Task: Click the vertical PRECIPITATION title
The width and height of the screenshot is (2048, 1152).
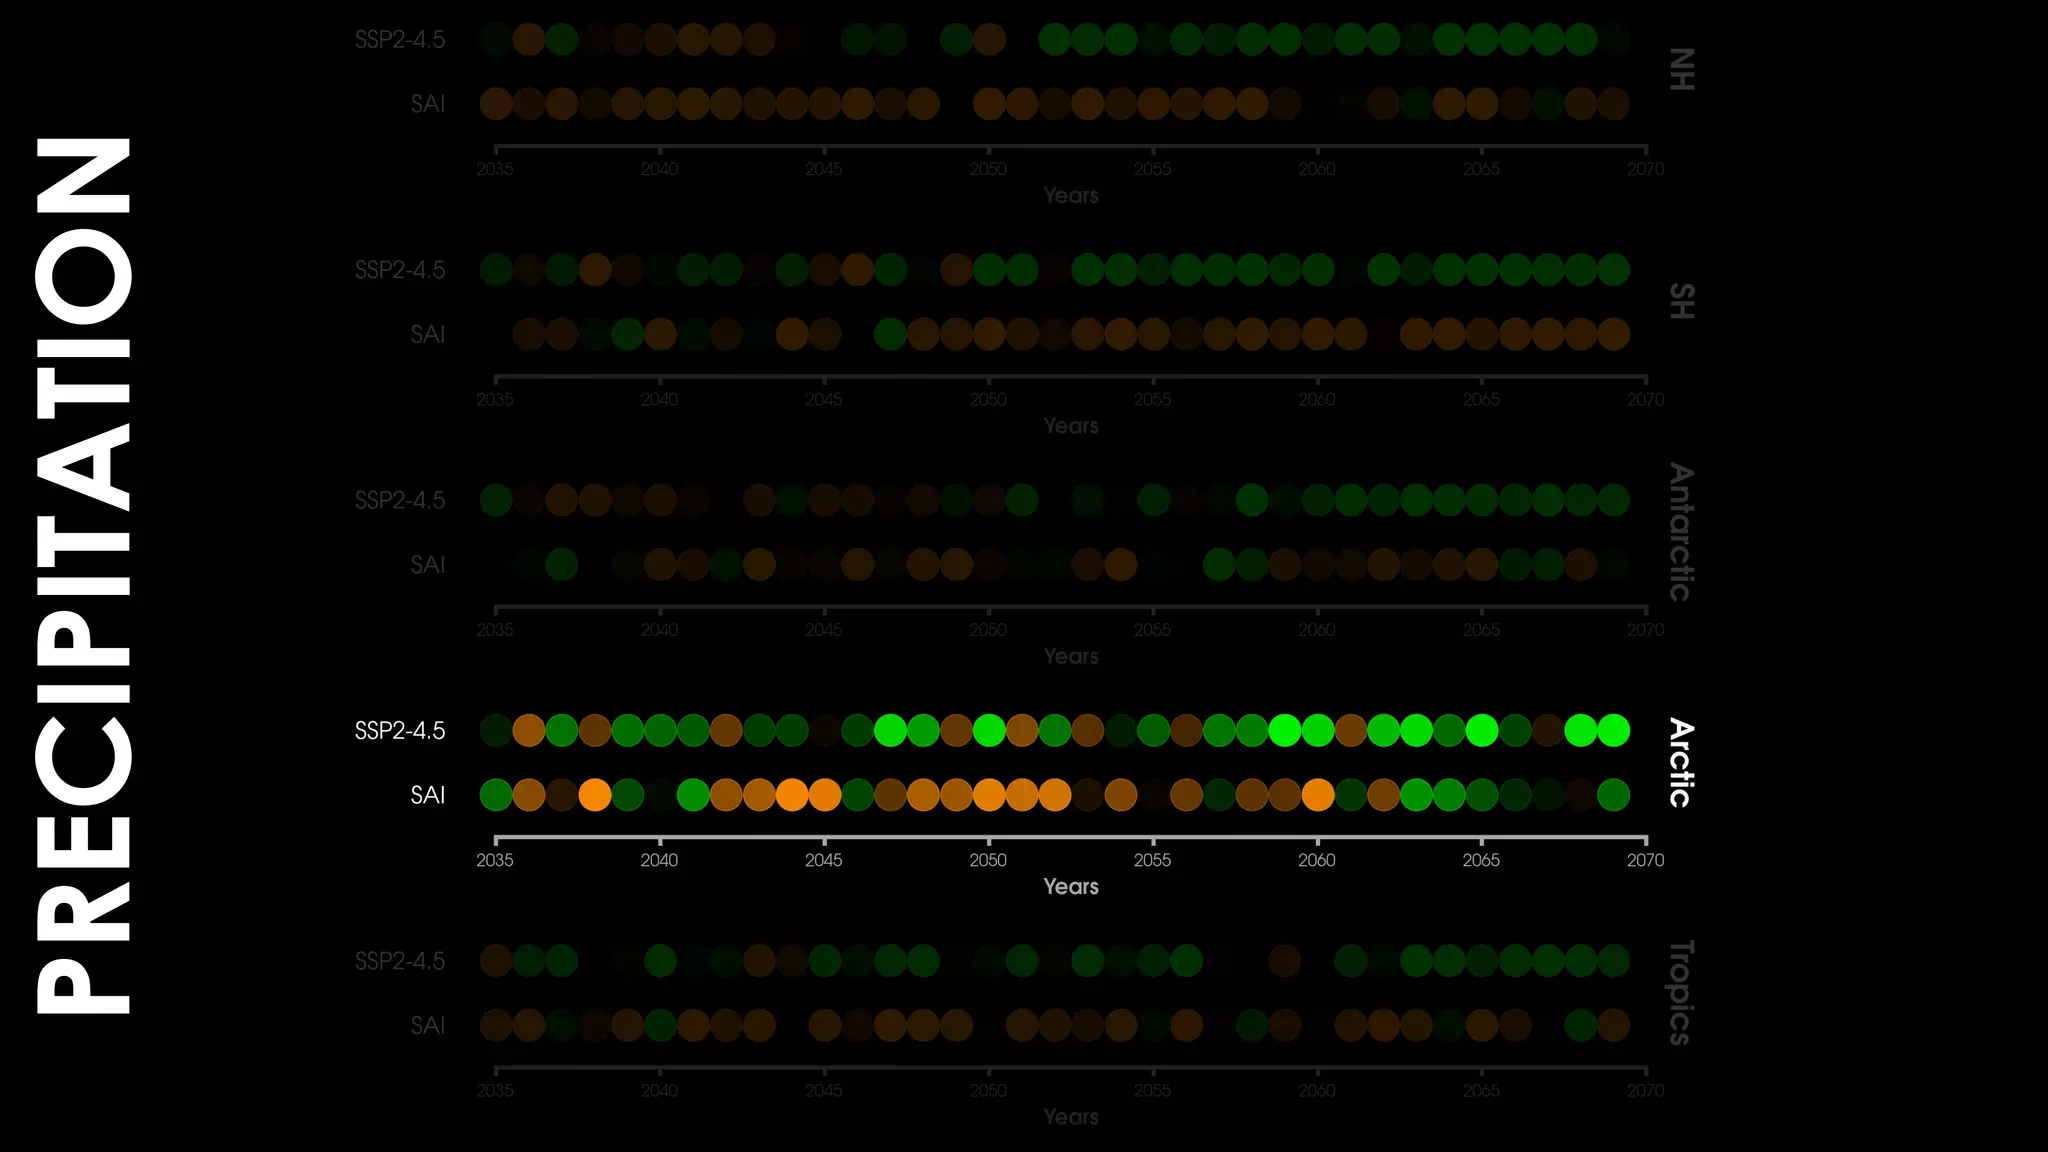Action: coord(84,576)
